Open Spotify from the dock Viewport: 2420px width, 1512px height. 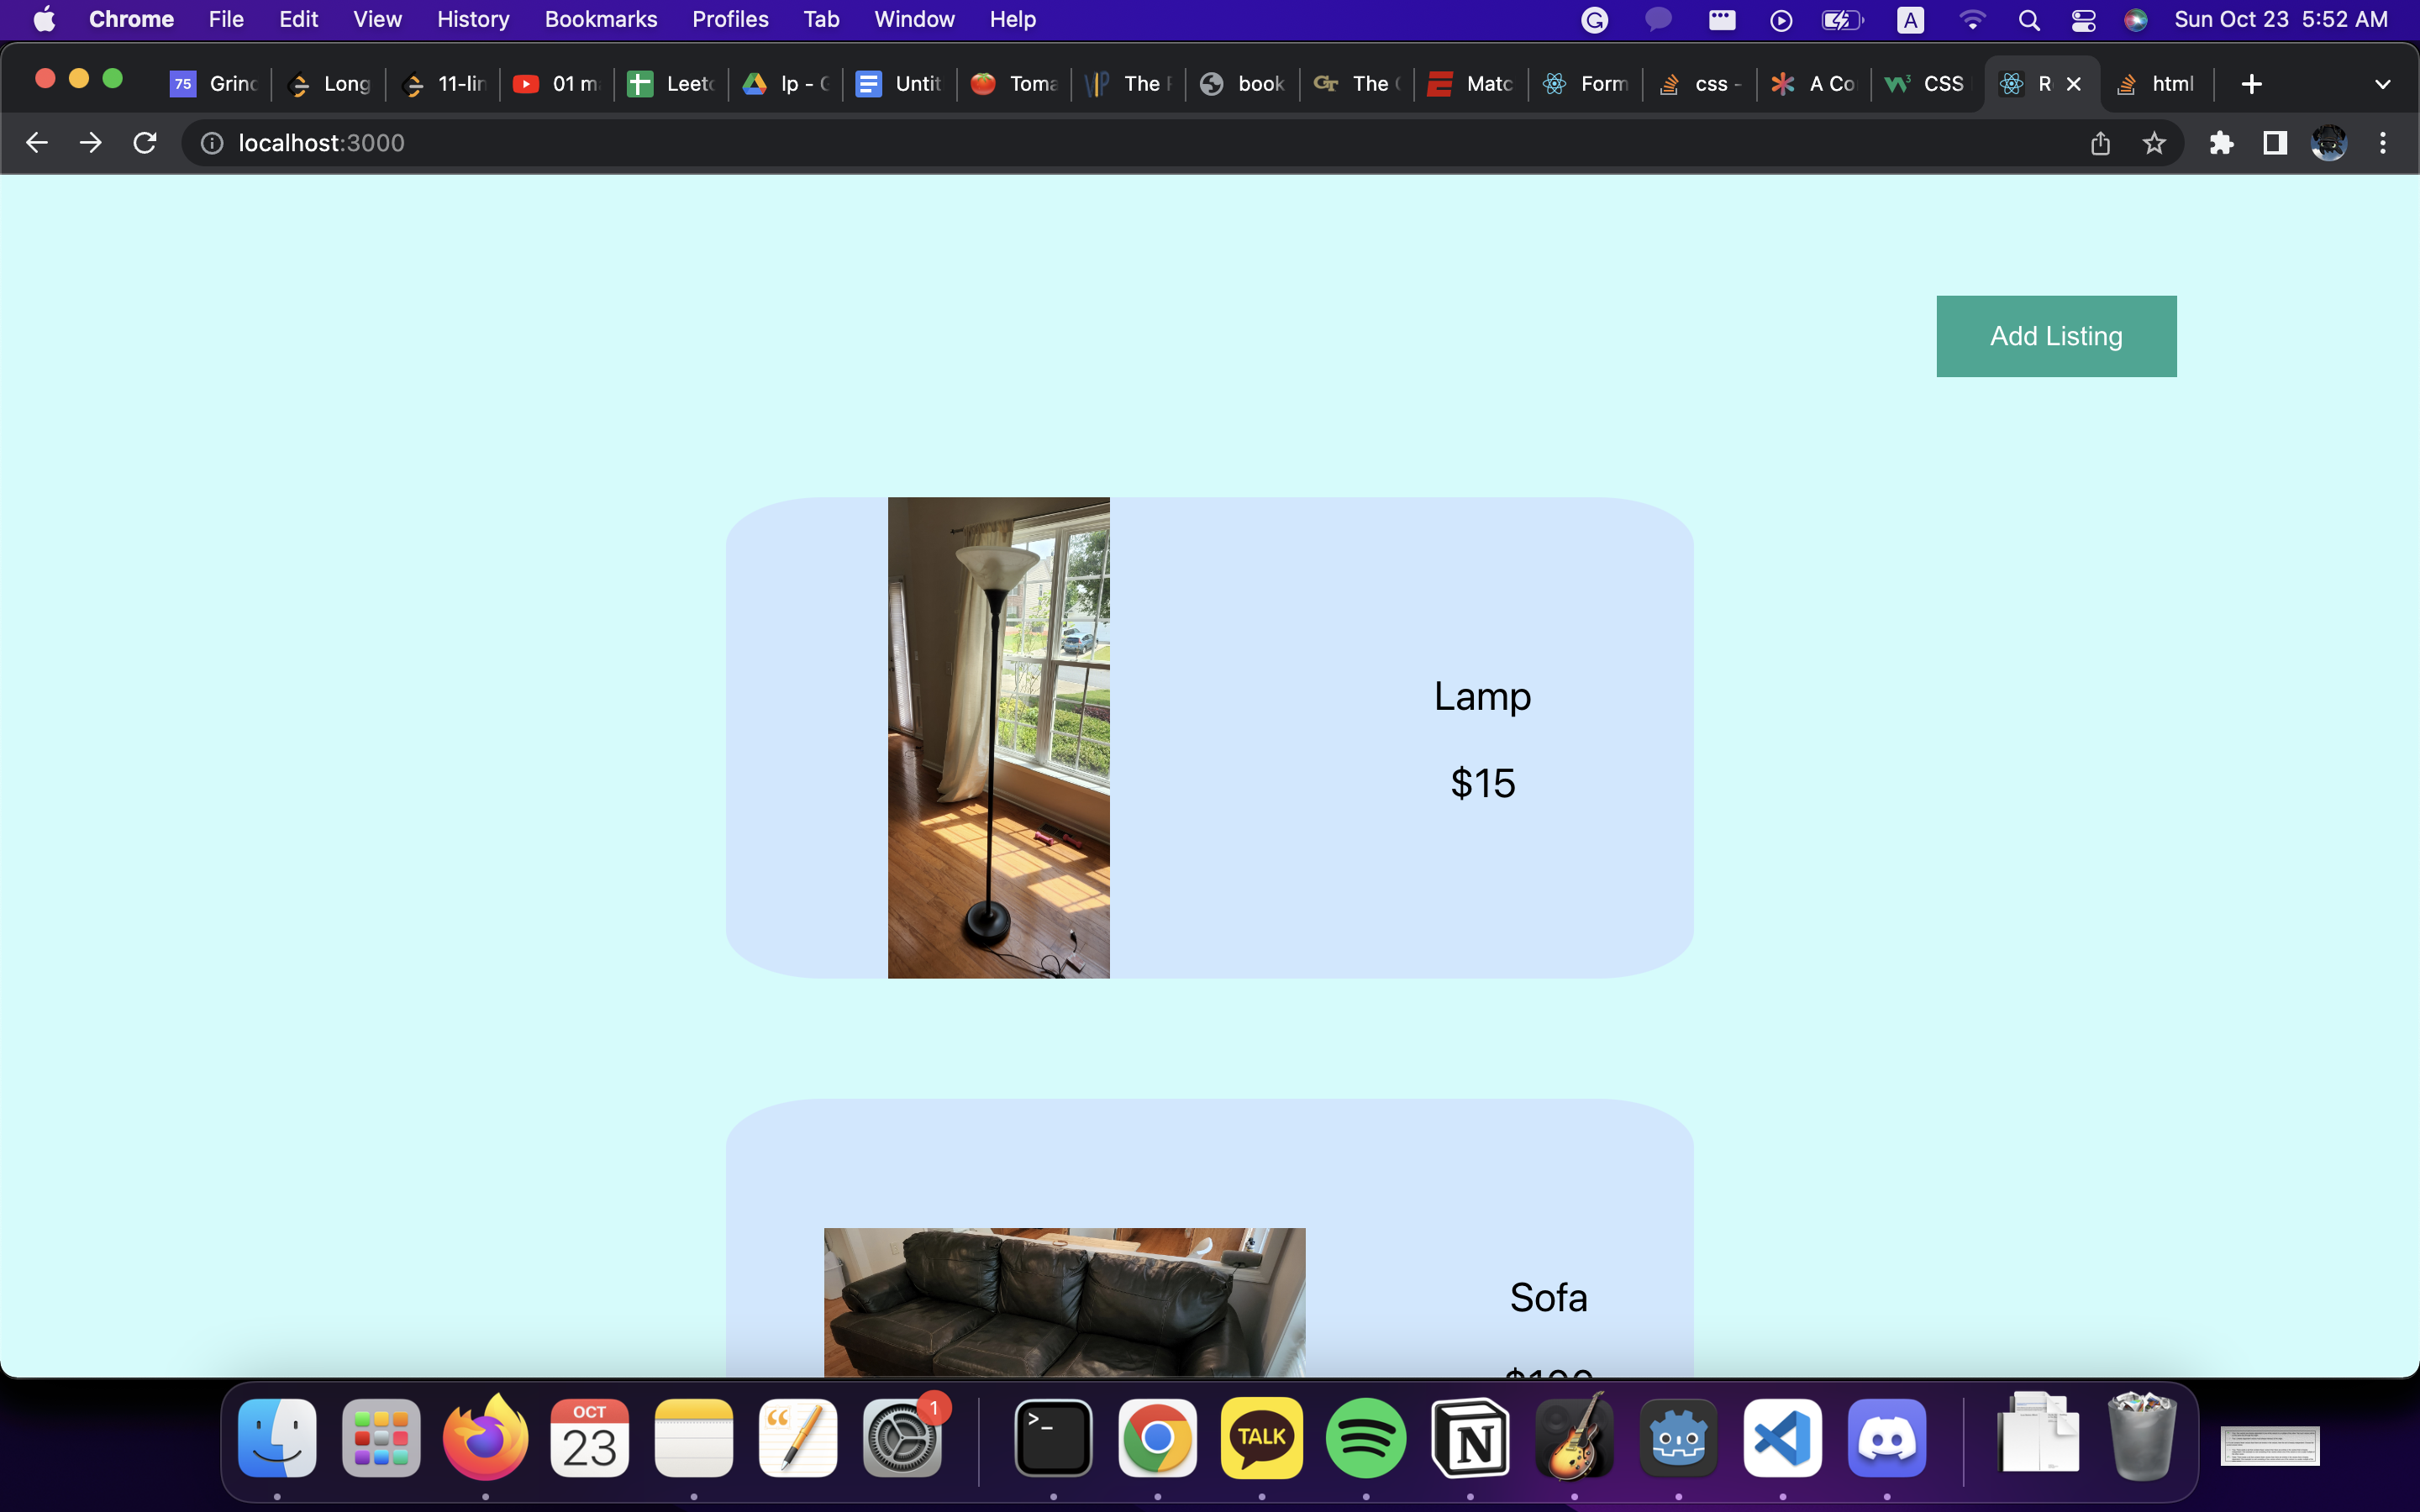[x=1365, y=1438]
